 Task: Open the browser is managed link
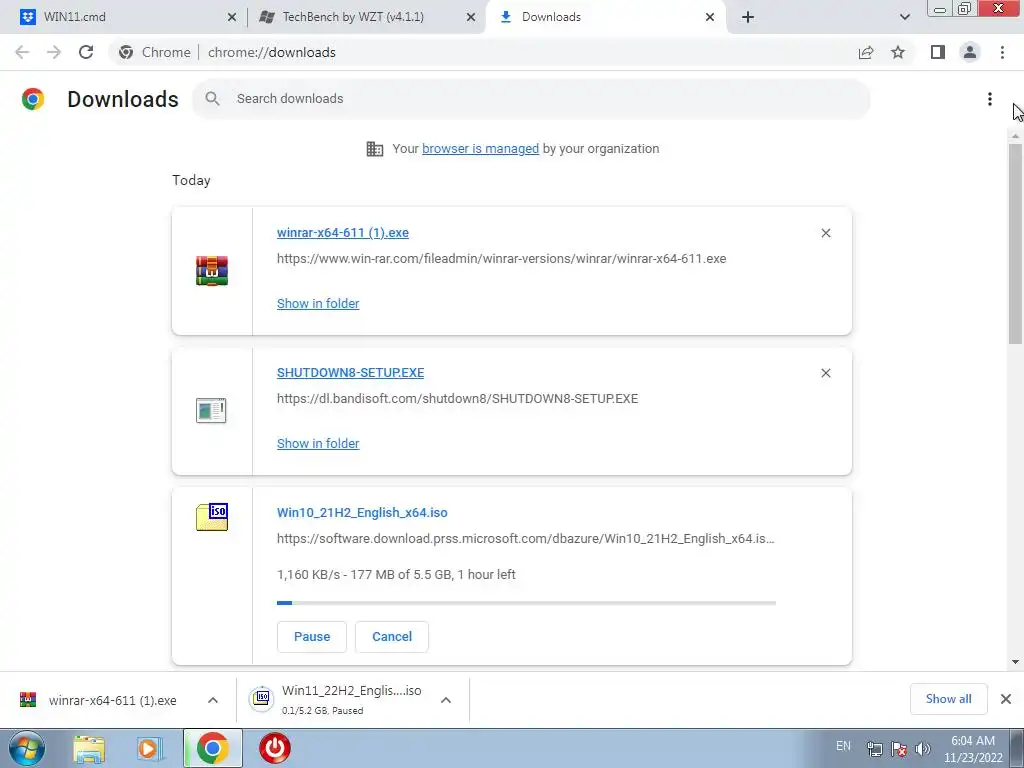click(x=481, y=148)
